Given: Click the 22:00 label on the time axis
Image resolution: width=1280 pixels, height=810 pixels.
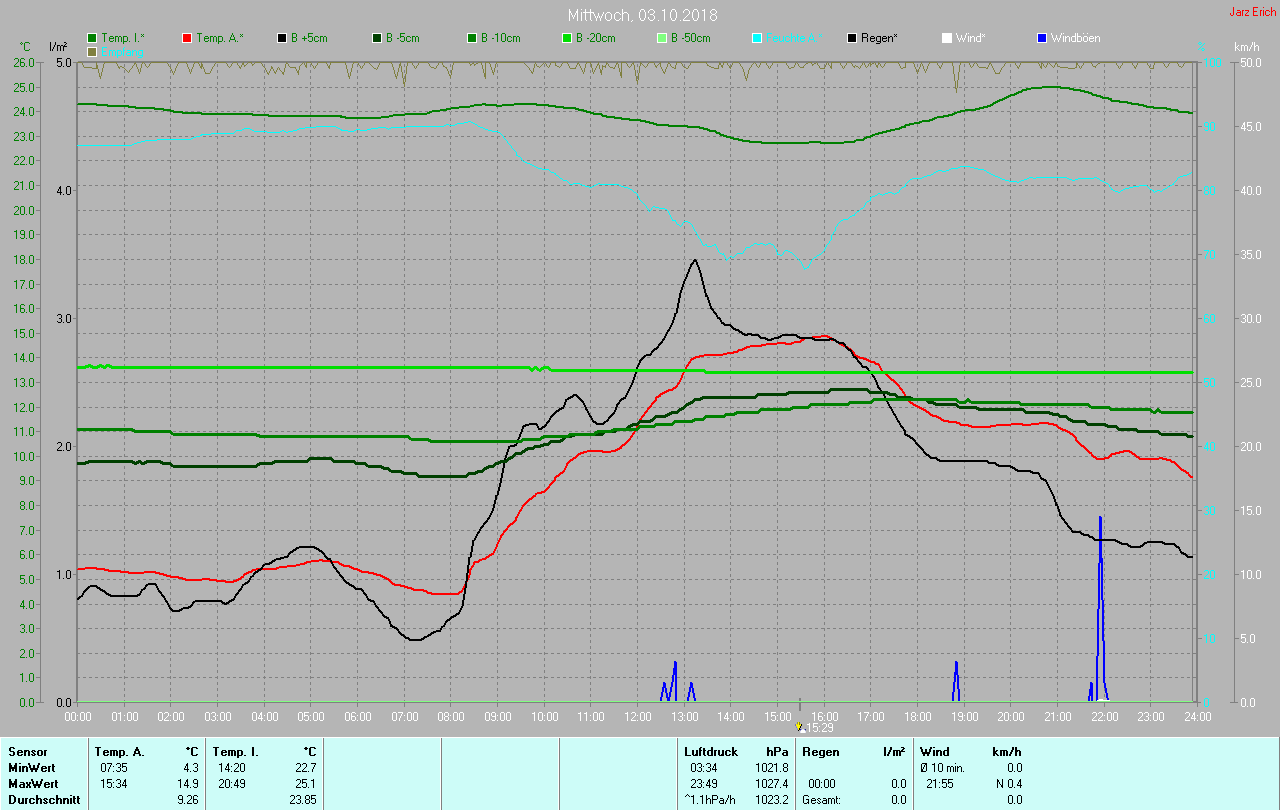Looking at the screenshot, I should 1104,717.
